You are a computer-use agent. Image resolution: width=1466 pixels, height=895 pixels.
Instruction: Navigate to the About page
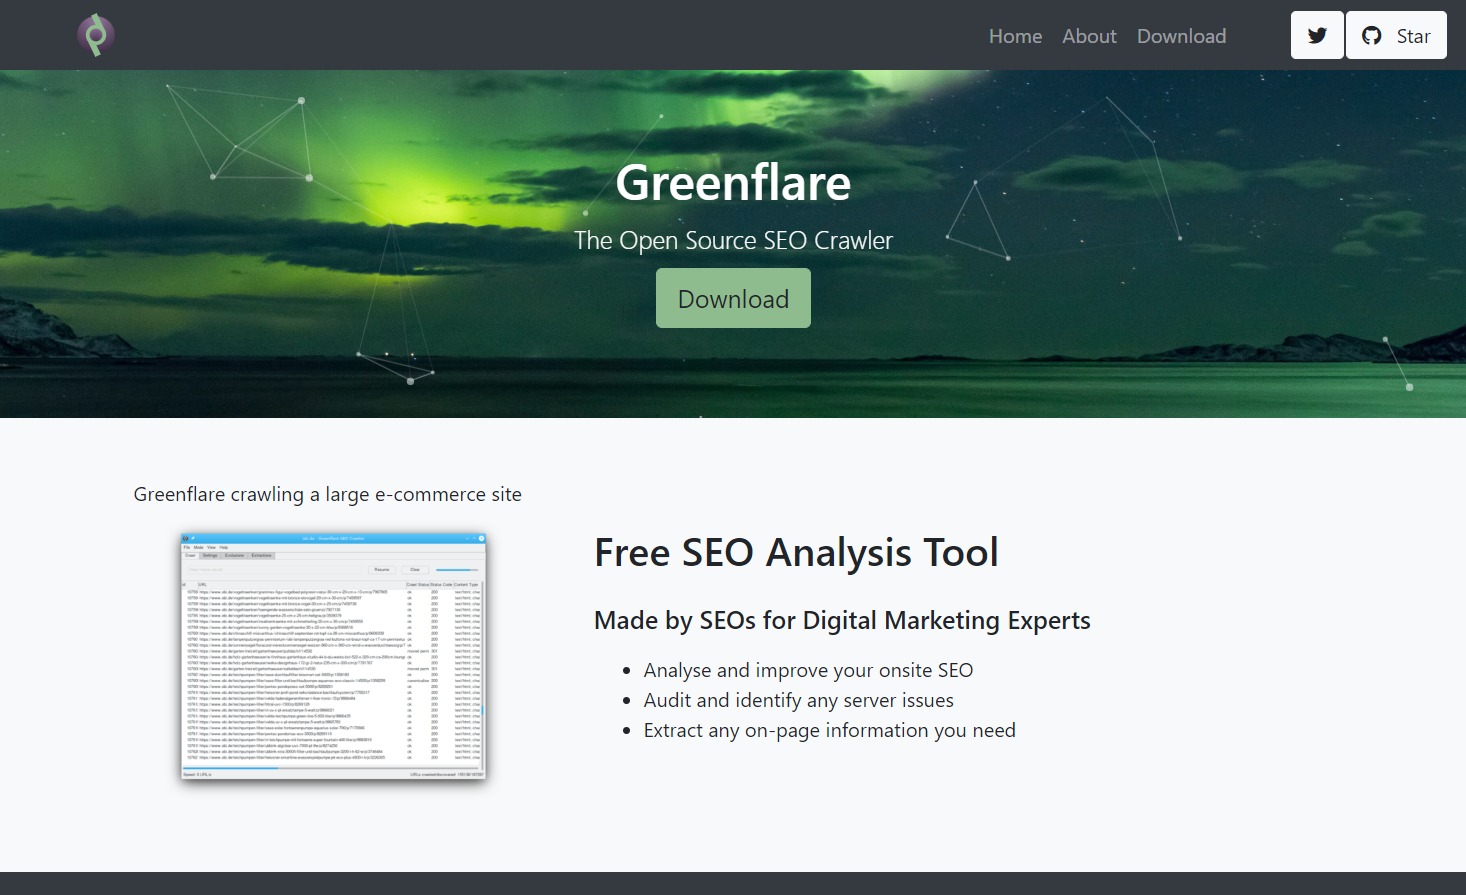(1089, 35)
